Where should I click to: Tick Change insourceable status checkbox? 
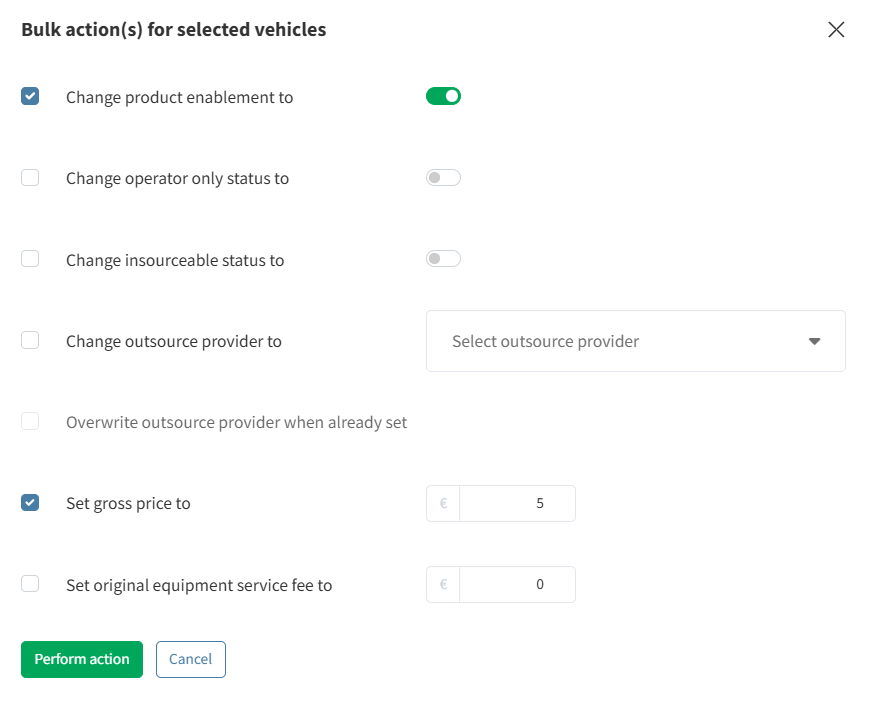pos(30,259)
